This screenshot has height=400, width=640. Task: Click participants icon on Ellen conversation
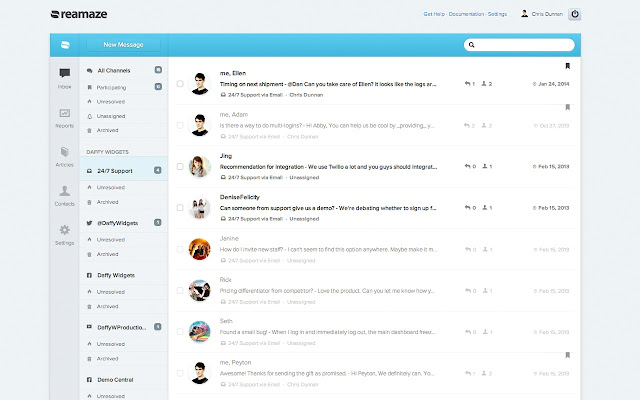click(x=484, y=84)
